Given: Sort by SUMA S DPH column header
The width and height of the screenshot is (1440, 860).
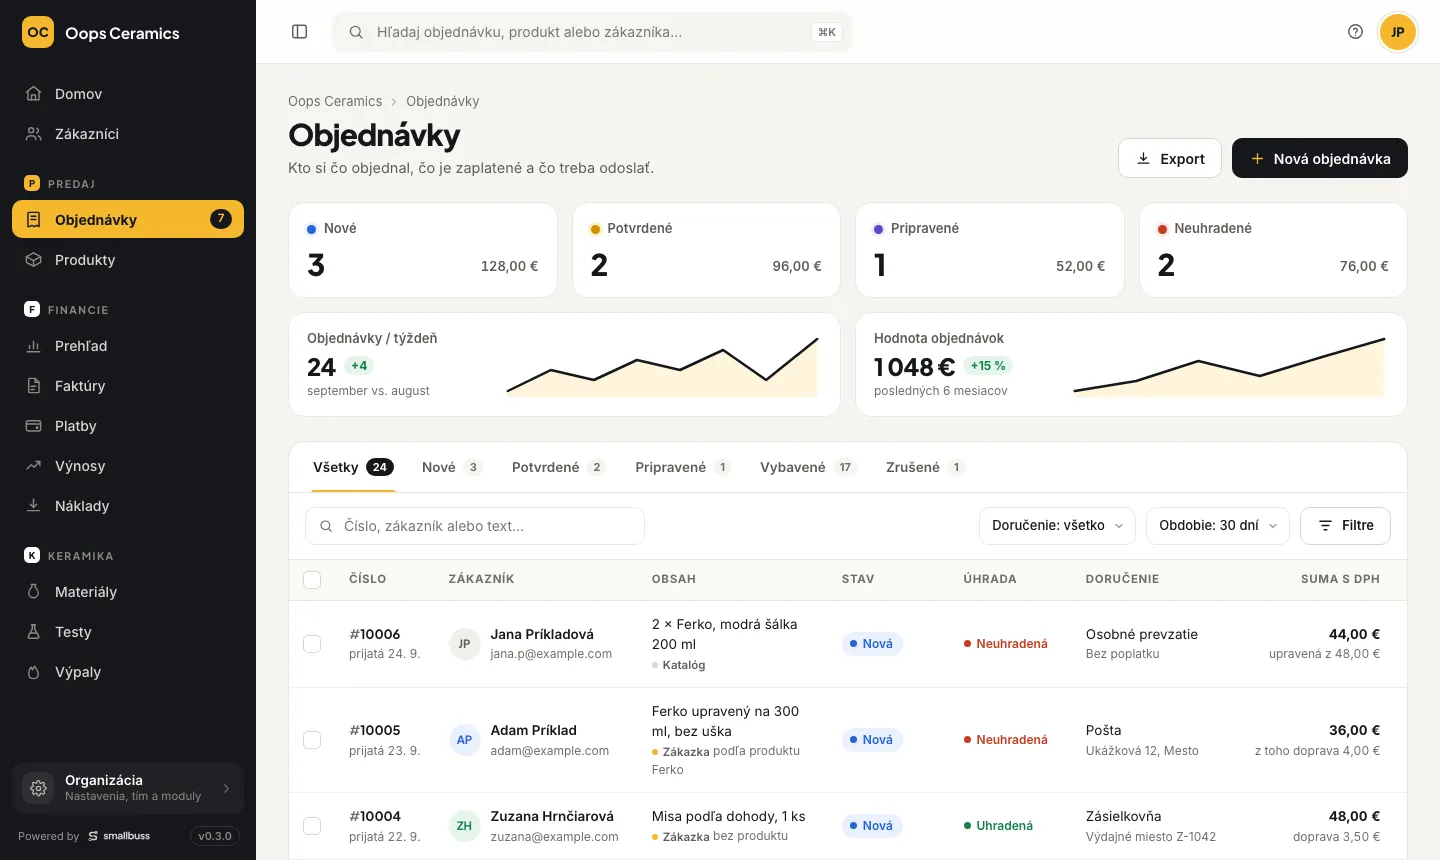Looking at the screenshot, I should (x=1340, y=579).
